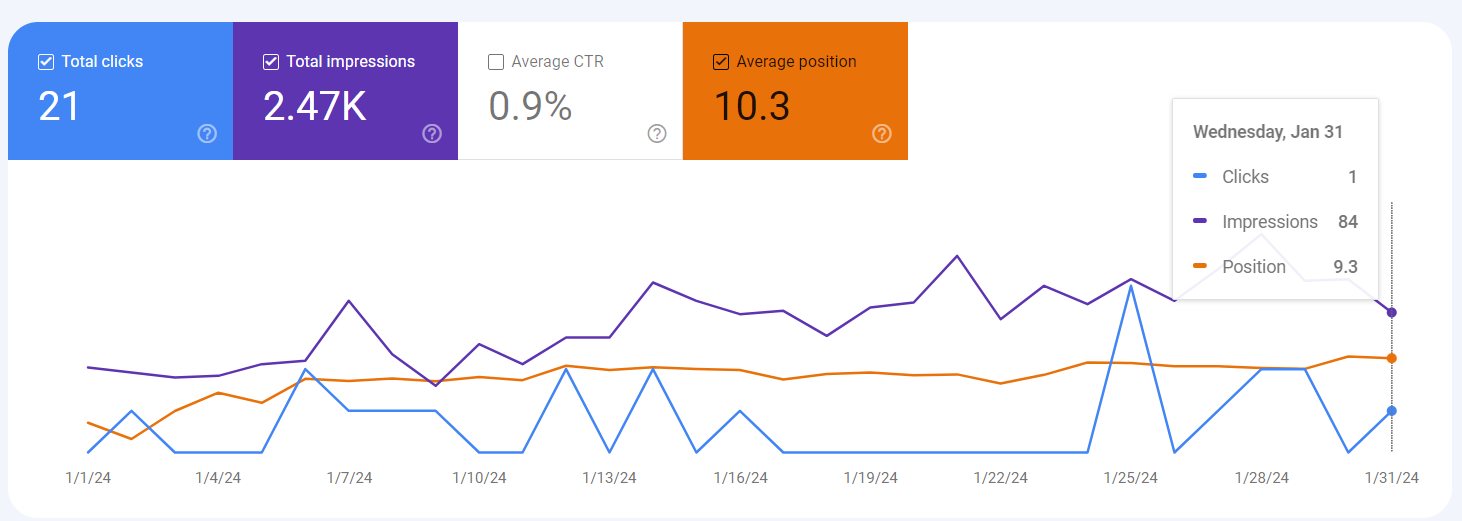Image resolution: width=1462 pixels, height=521 pixels.
Task: Uncheck the Average position checkbox
Action: coord(721,62)
